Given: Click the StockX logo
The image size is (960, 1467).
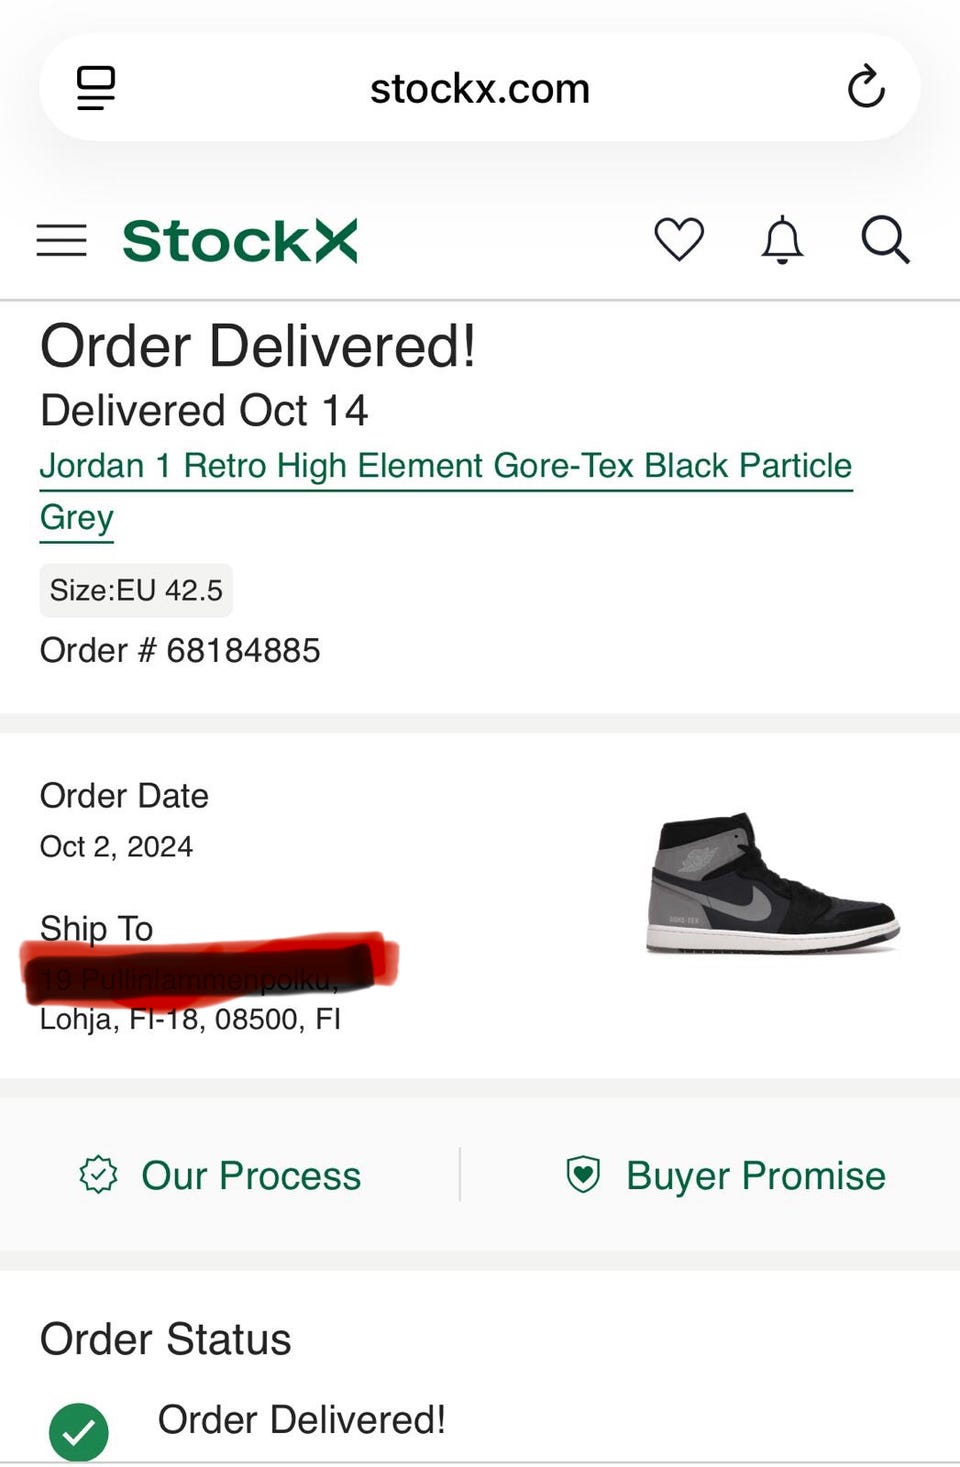Looking at the screenshot, I should tap(240, 241).
